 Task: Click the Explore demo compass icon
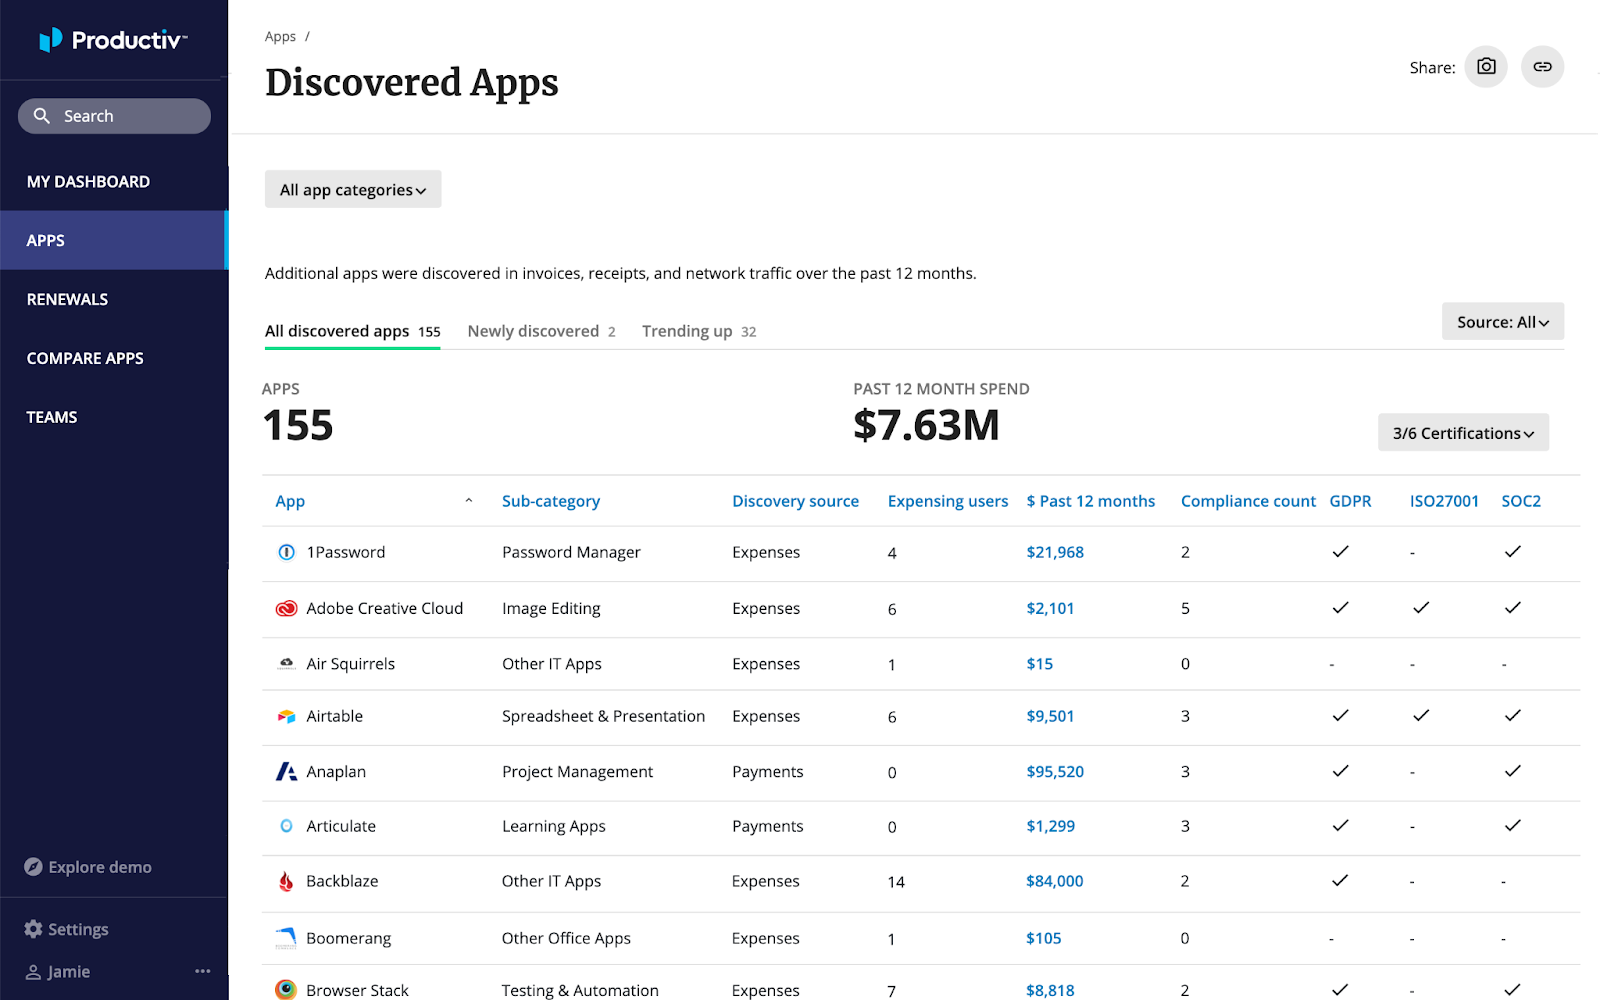click(33, 866)
